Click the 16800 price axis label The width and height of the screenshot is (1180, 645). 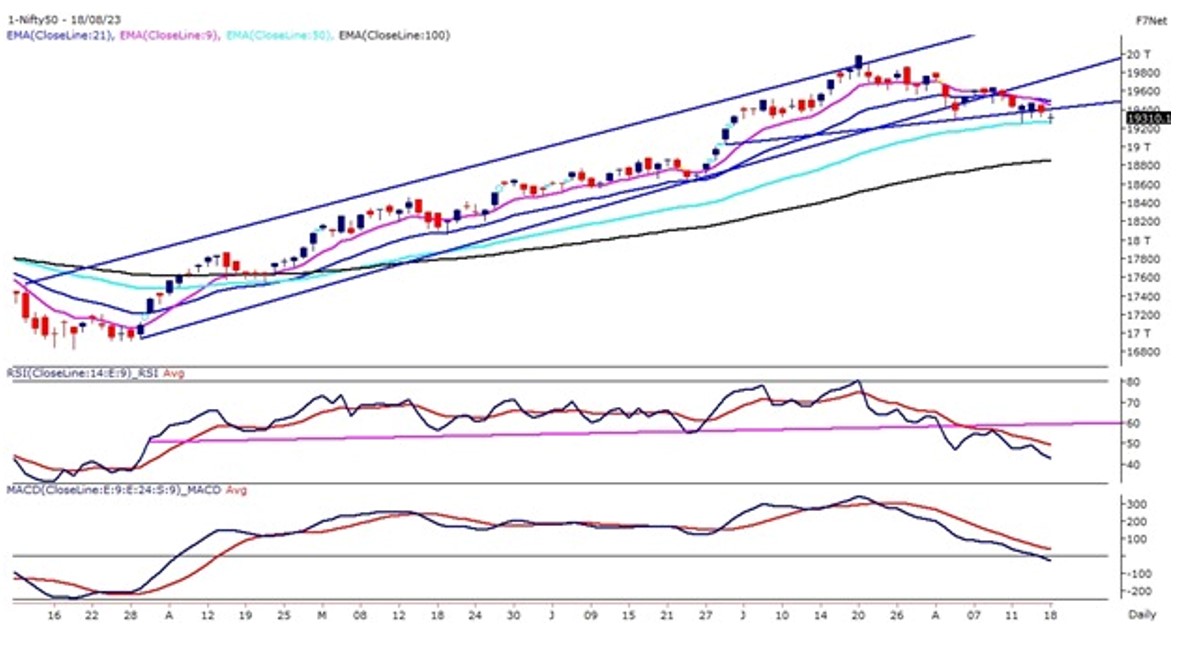(1142, 351)
